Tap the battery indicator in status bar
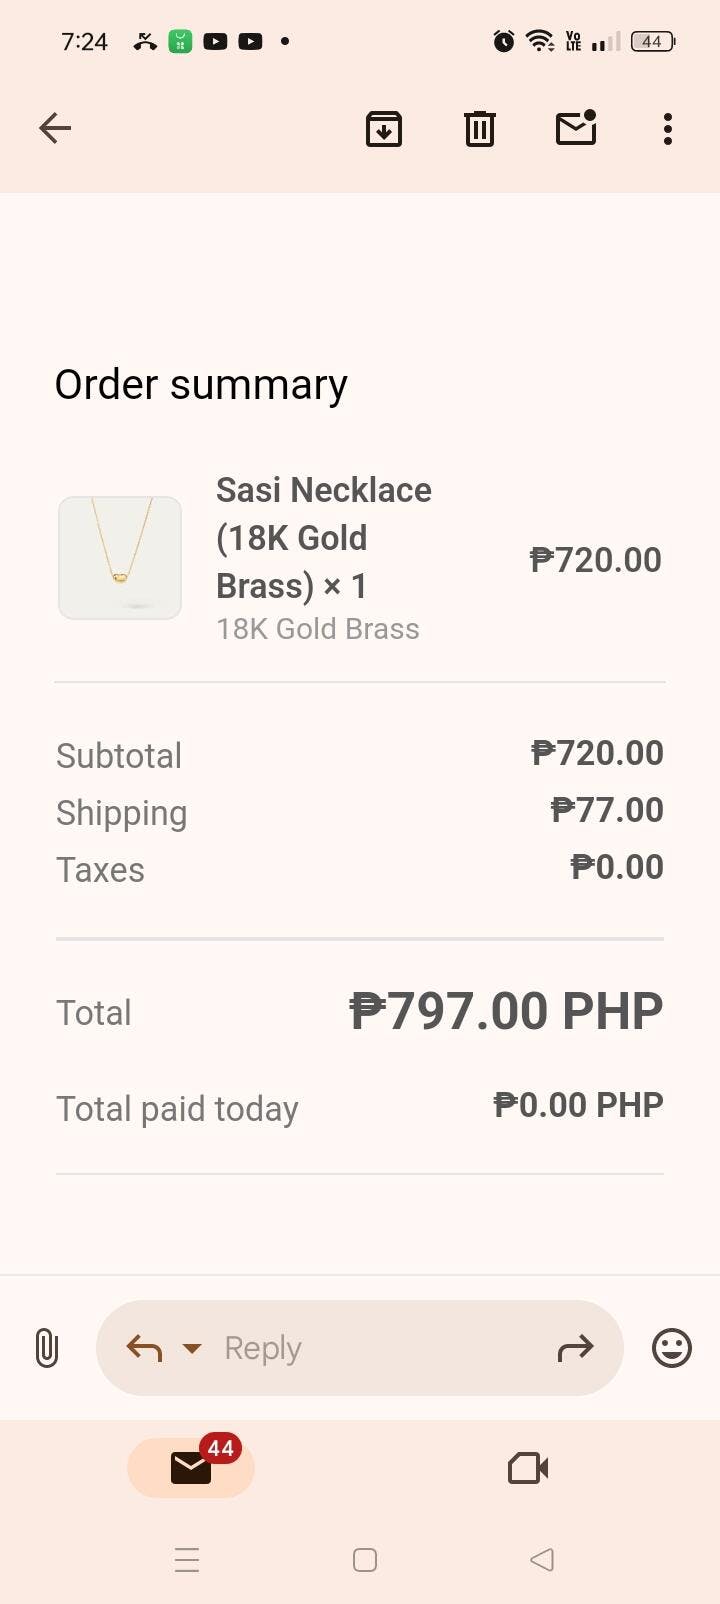The image size is (720, 1604). 652,42
